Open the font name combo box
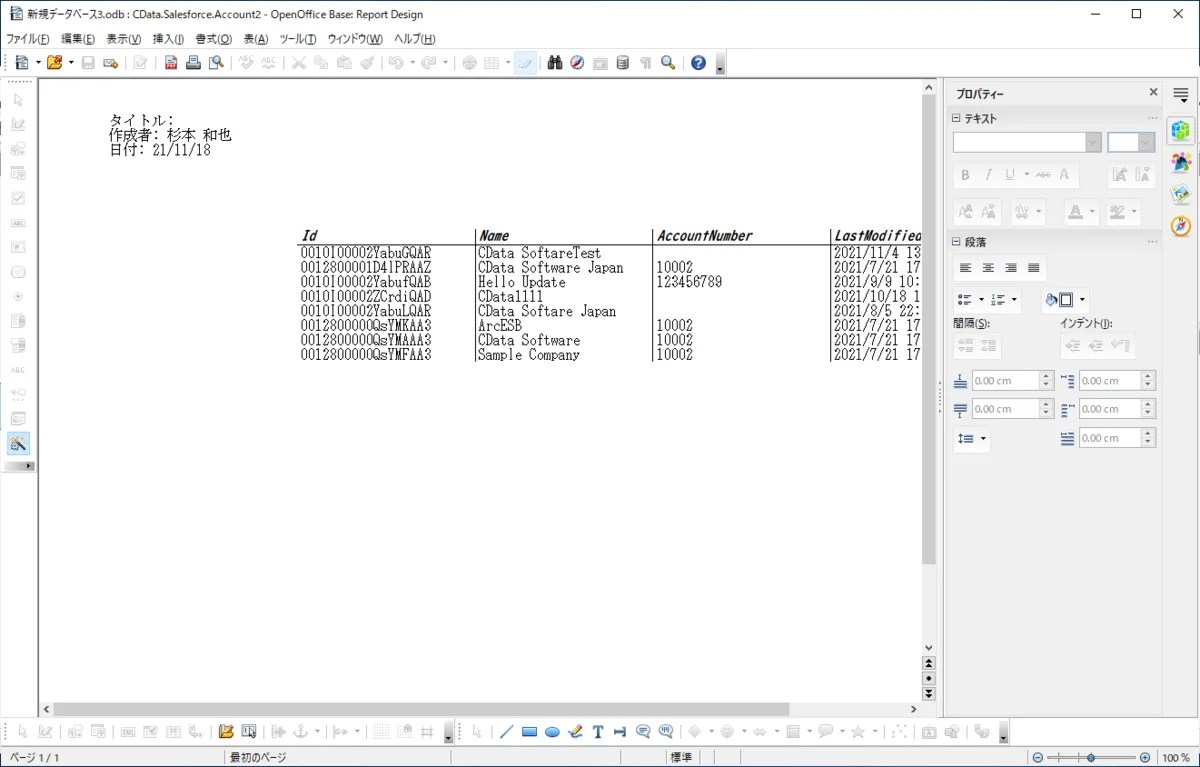Screen dimensions: 1200x767 (1027, 142)
